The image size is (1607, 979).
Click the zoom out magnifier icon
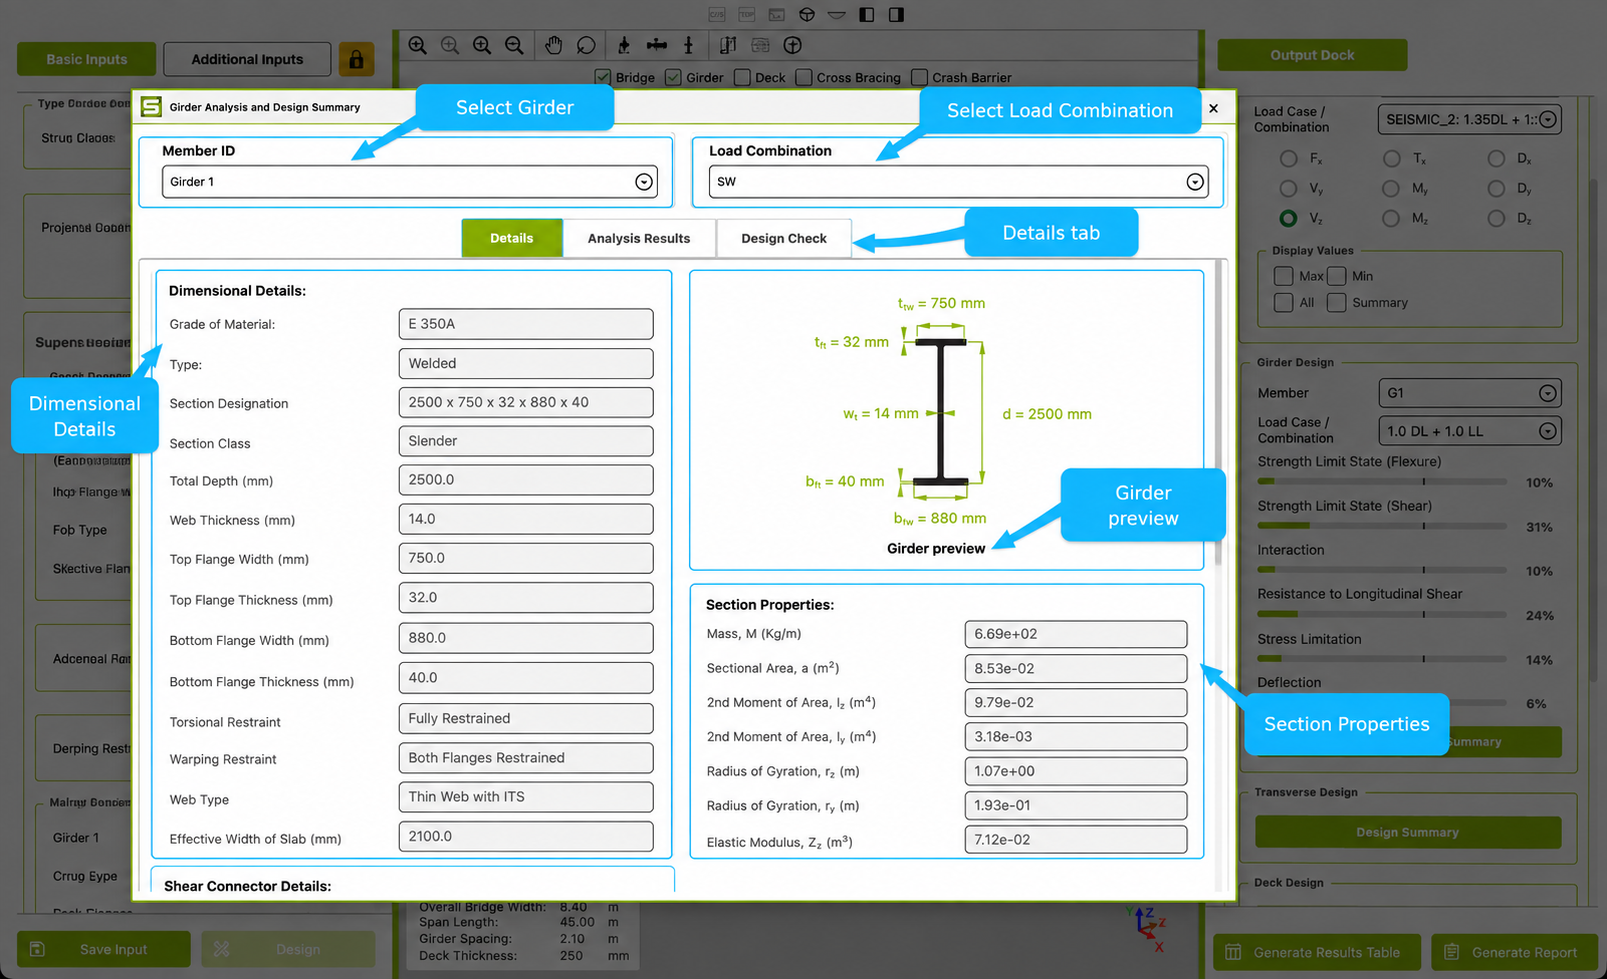[514, 45]
